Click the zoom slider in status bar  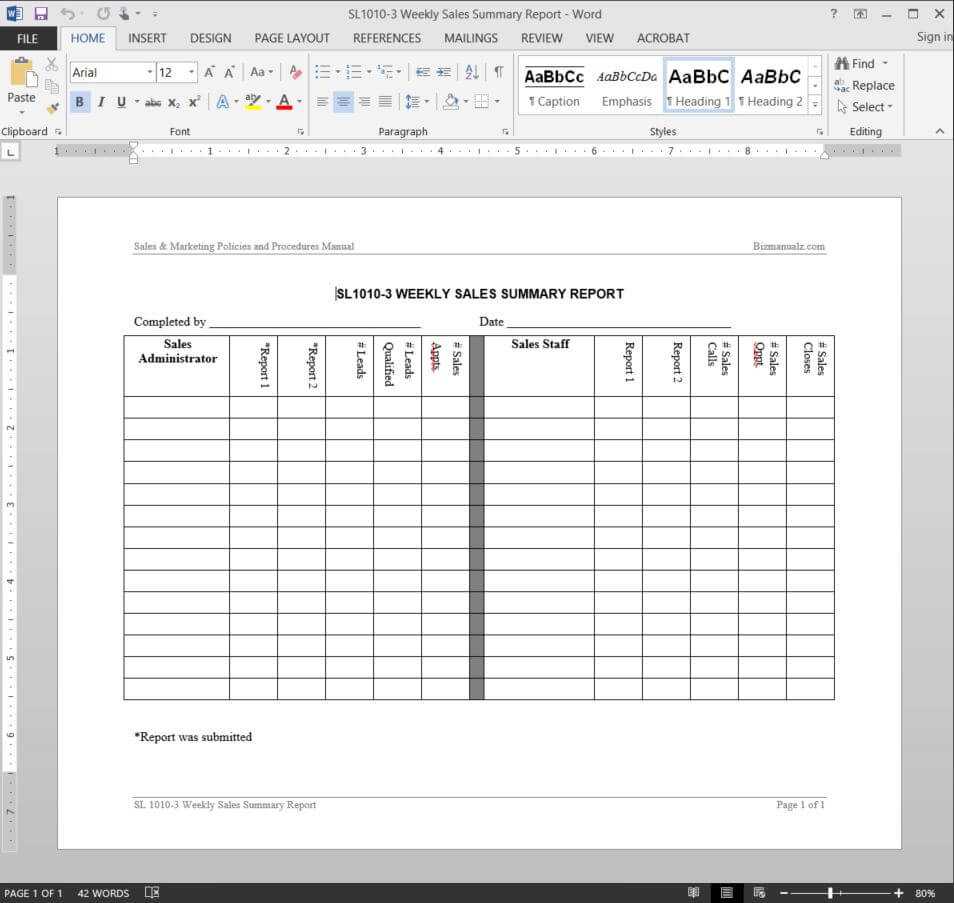[830, 892]
